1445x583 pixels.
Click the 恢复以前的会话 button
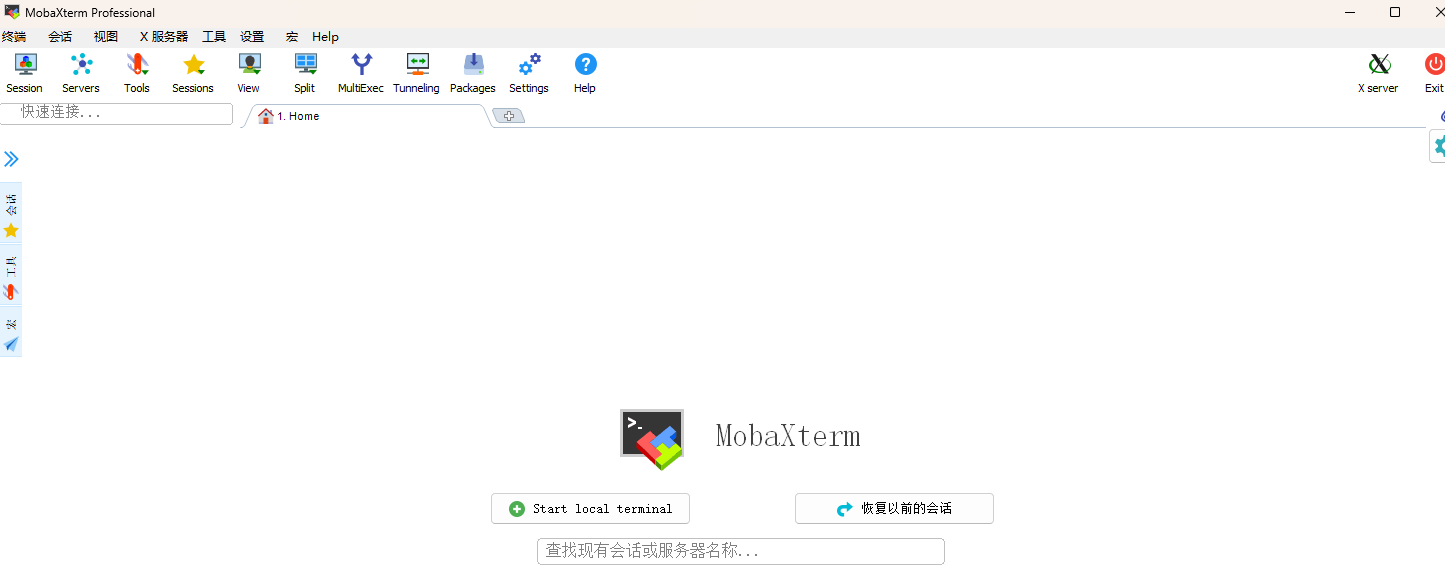[894, 508]
